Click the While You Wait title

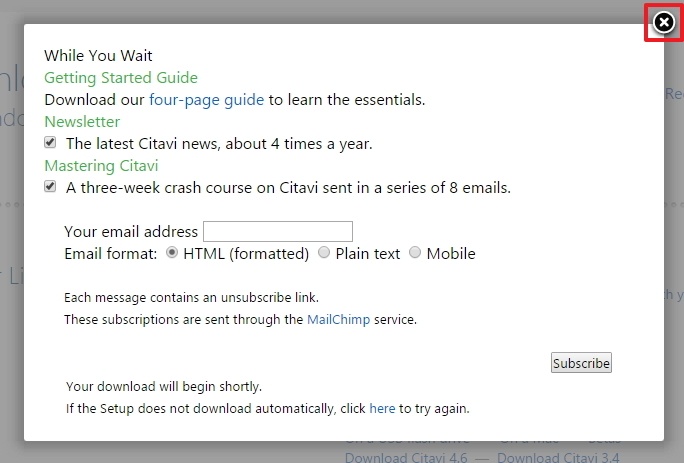coord(98,55)
